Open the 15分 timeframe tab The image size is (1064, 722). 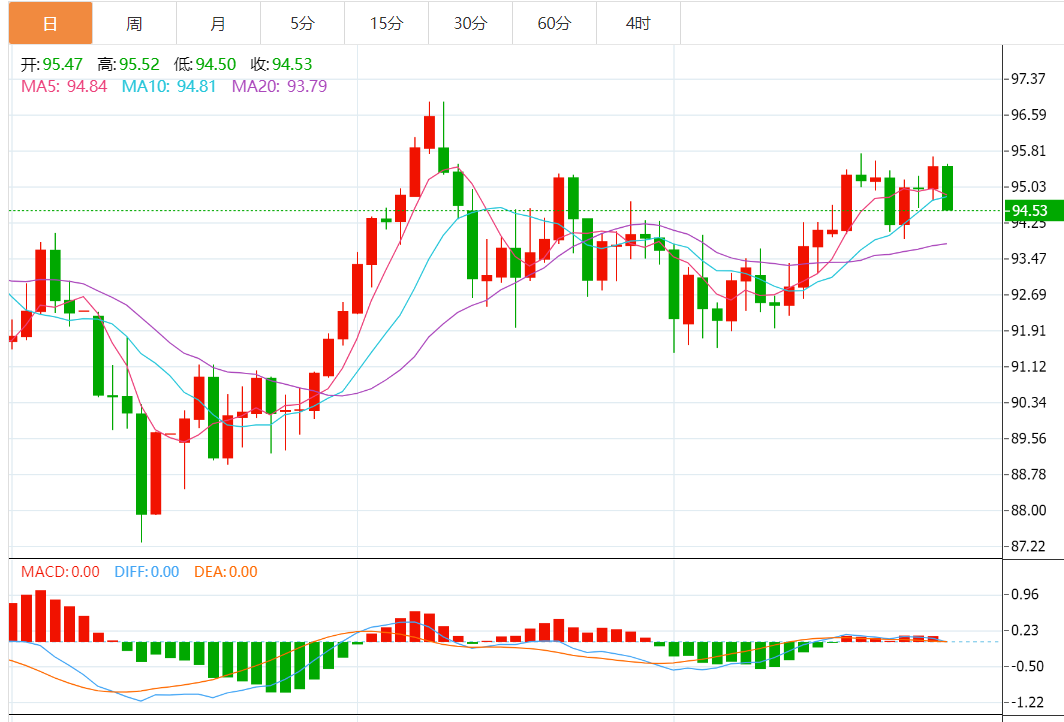point(387,24)
